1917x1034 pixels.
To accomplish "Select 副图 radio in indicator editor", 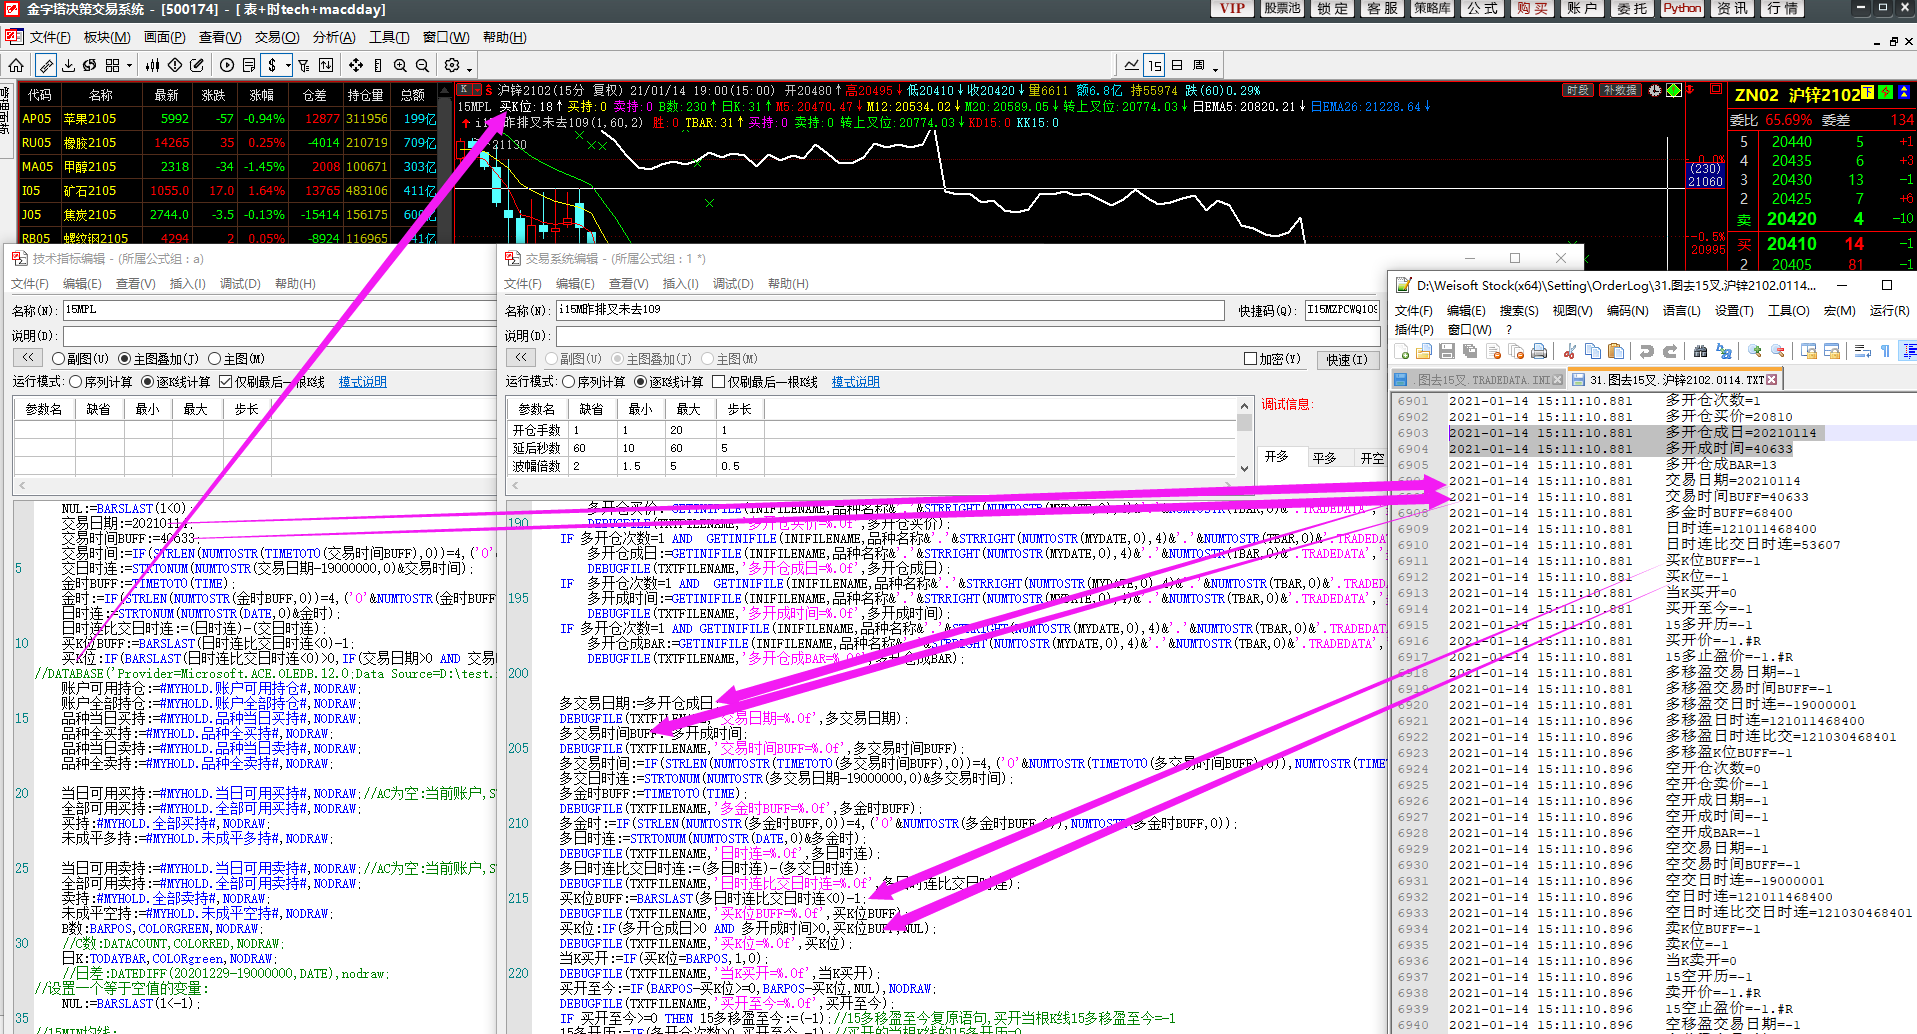I will (80, 359).
